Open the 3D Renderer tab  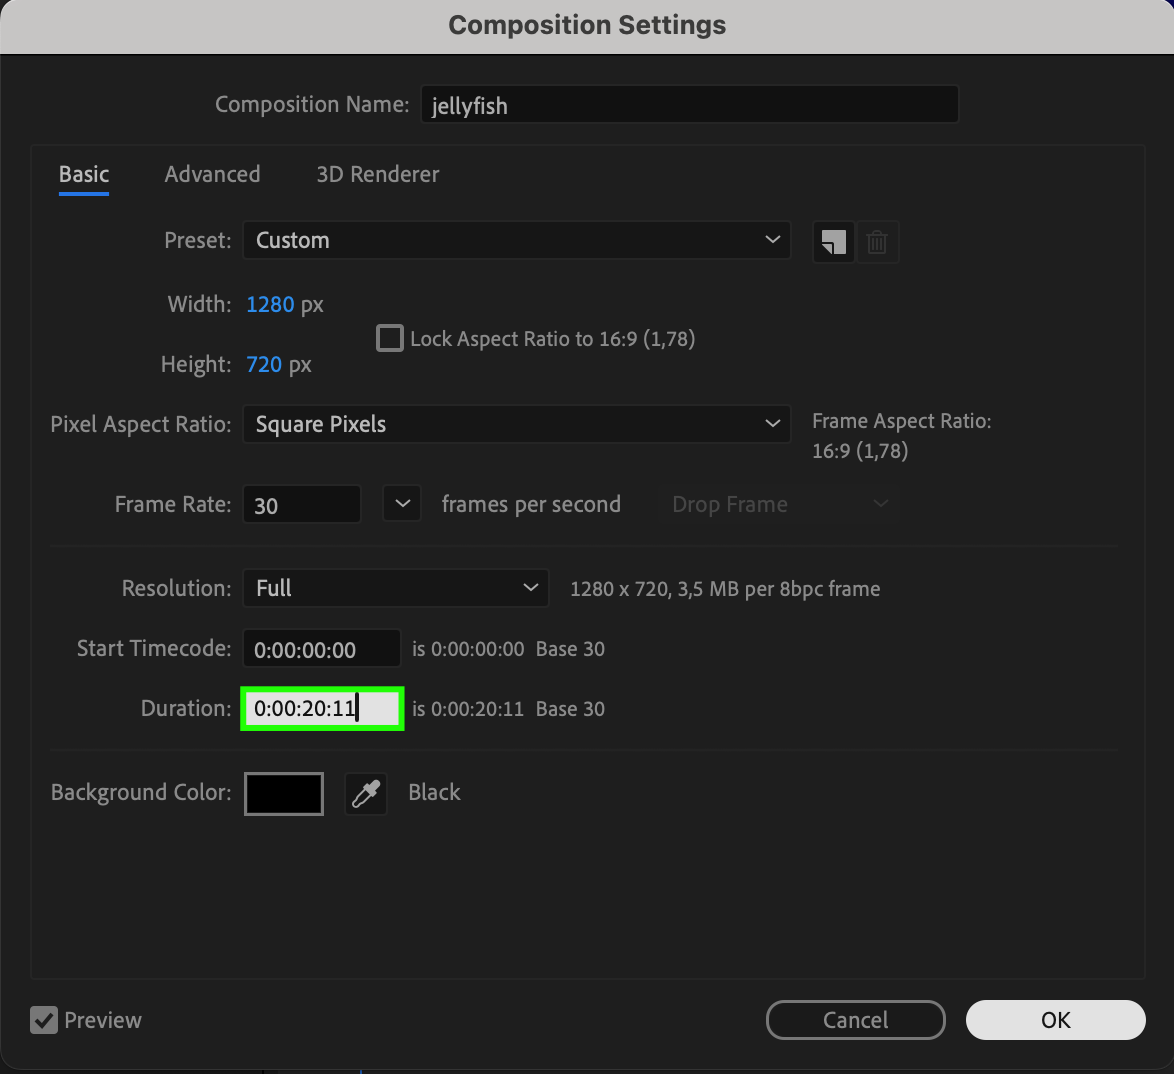pyautogui.click(x=378, y=174)
